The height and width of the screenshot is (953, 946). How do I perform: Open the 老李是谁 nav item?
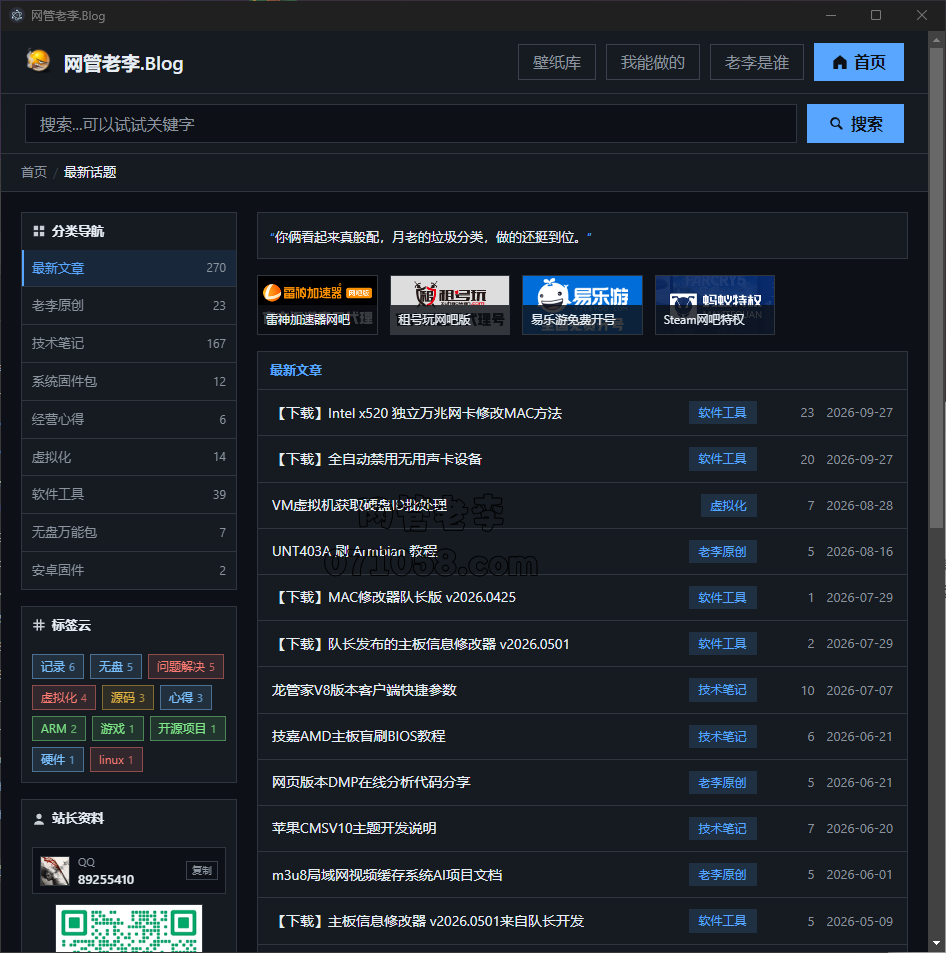point(757,62)
